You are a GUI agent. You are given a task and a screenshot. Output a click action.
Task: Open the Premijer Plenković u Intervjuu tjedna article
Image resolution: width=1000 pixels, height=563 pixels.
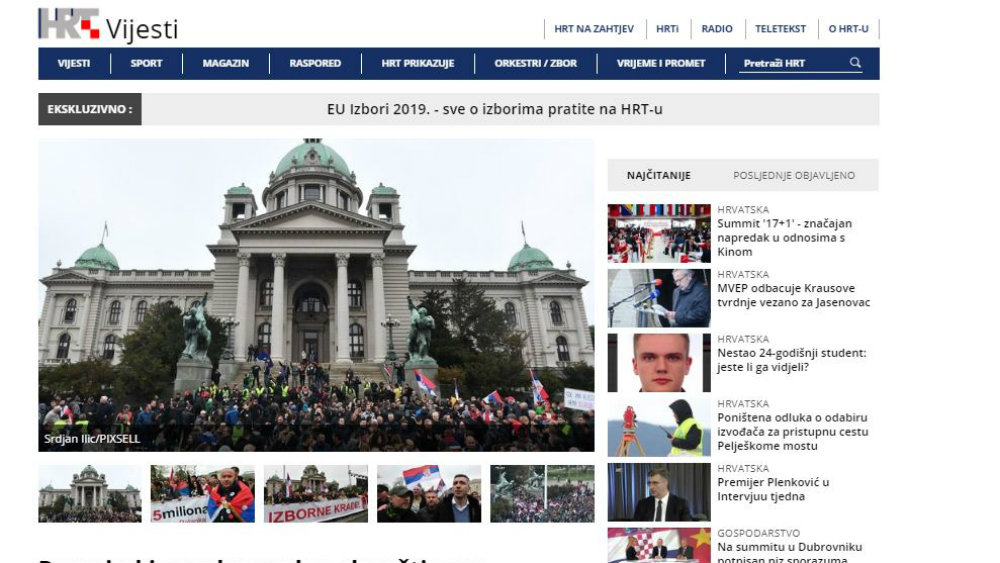773,489
